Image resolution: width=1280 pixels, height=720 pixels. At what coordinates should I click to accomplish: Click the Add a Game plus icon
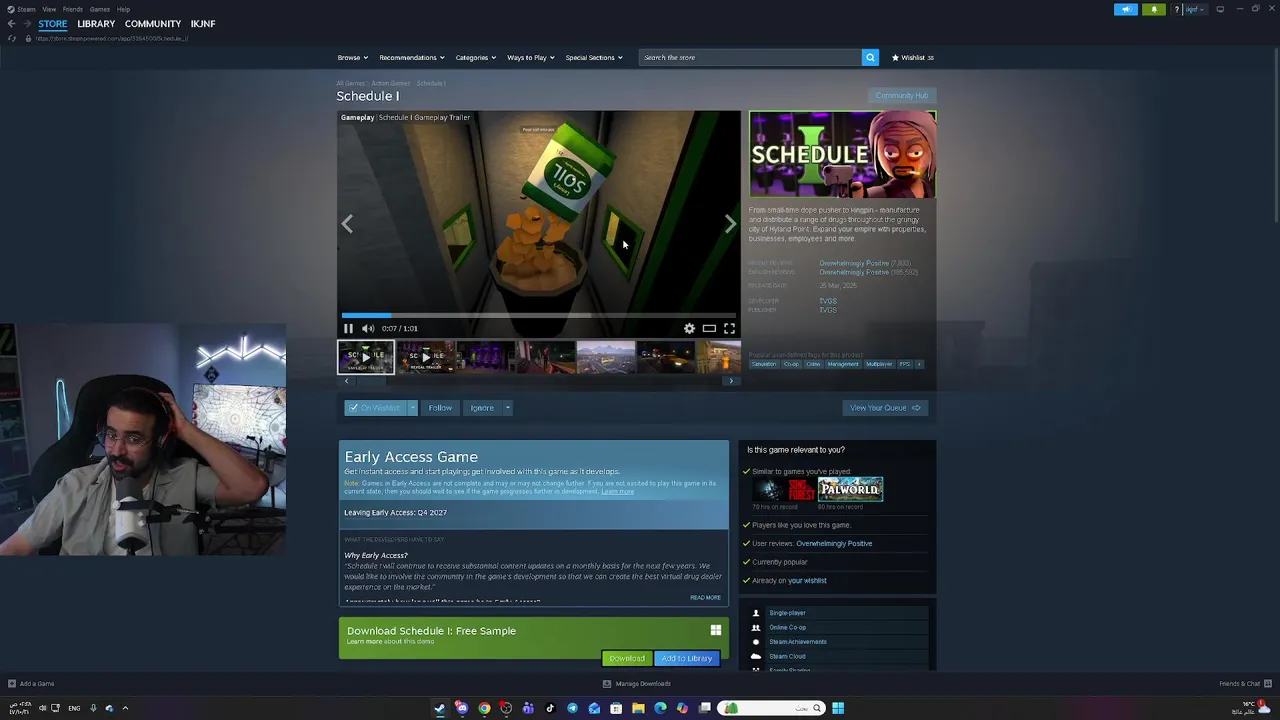(12, 684)
